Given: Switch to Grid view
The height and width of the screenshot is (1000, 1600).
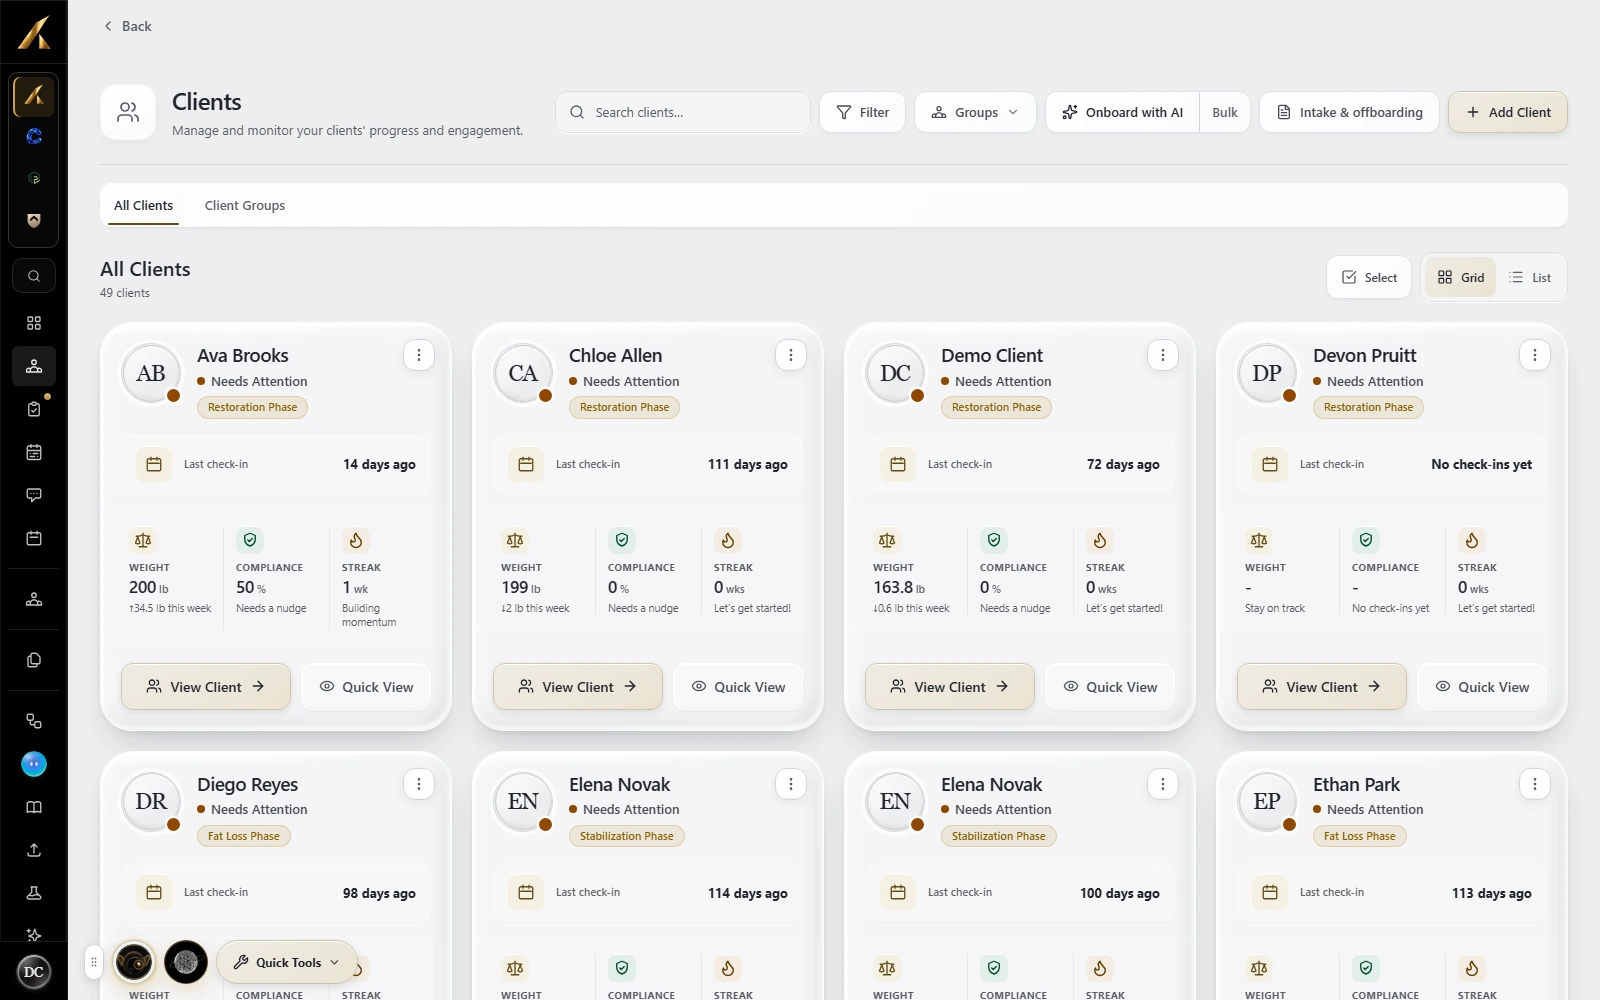Looking at the screenshot, I should 1460,277.
